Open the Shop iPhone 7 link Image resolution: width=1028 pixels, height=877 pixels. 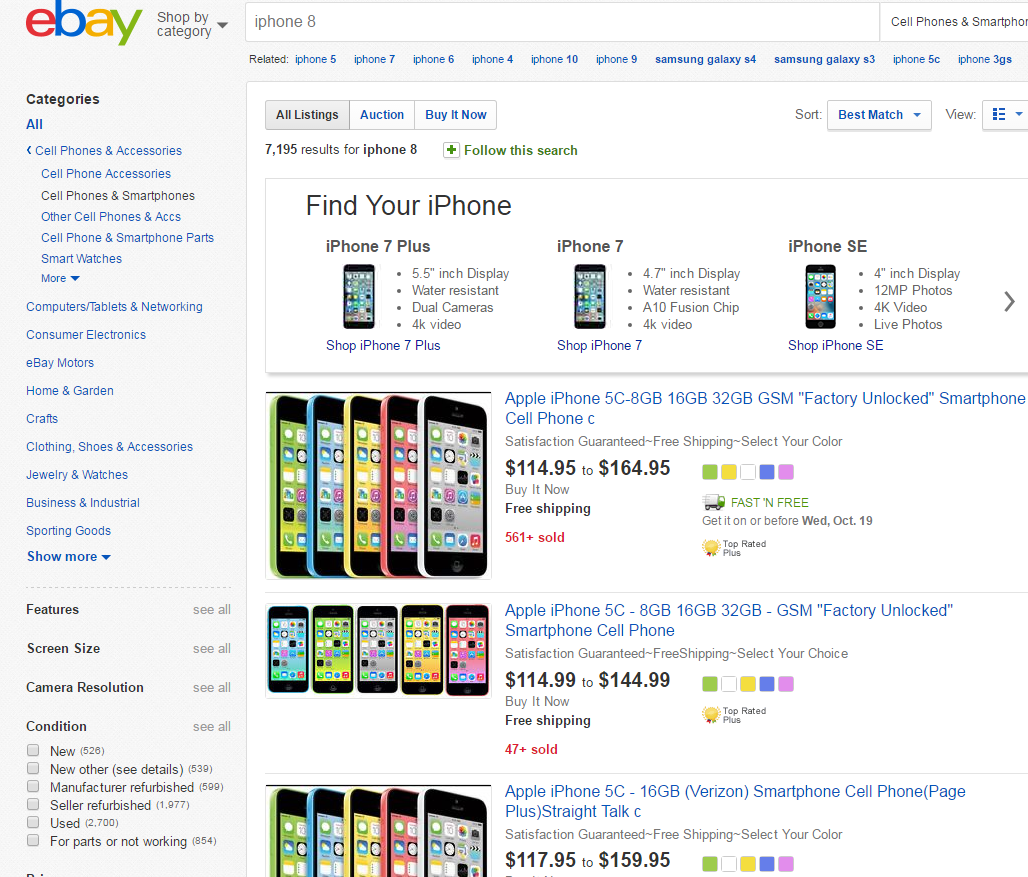[x=599, y=346]
